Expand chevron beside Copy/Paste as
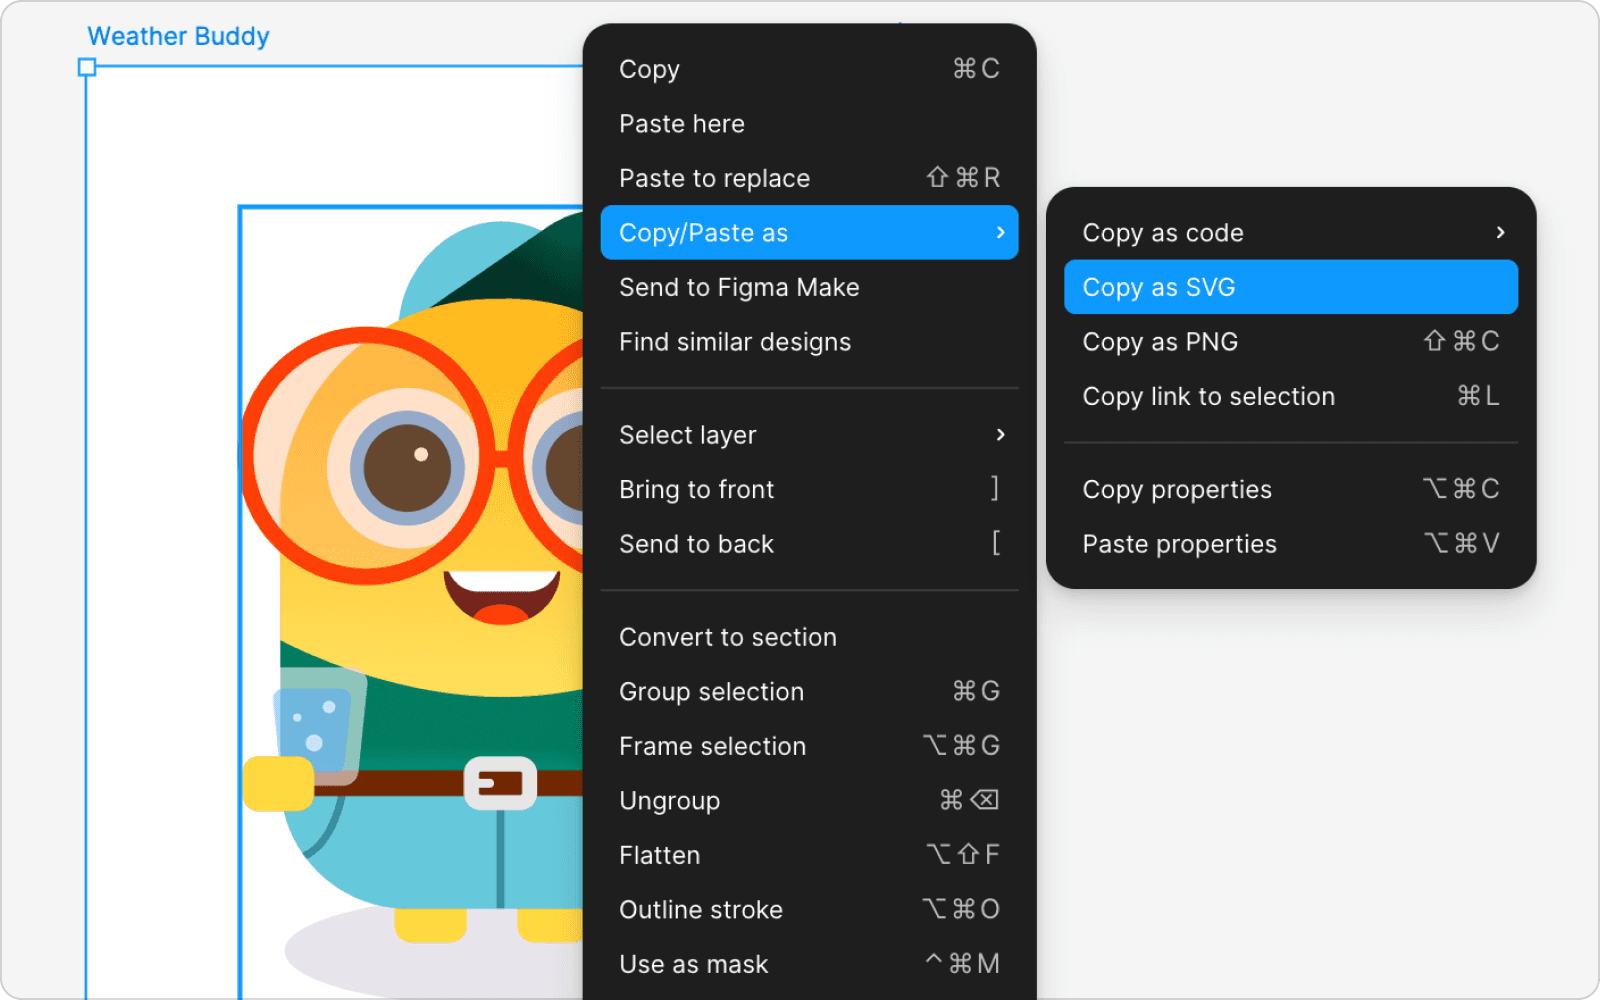 [x=1000, y=233]
